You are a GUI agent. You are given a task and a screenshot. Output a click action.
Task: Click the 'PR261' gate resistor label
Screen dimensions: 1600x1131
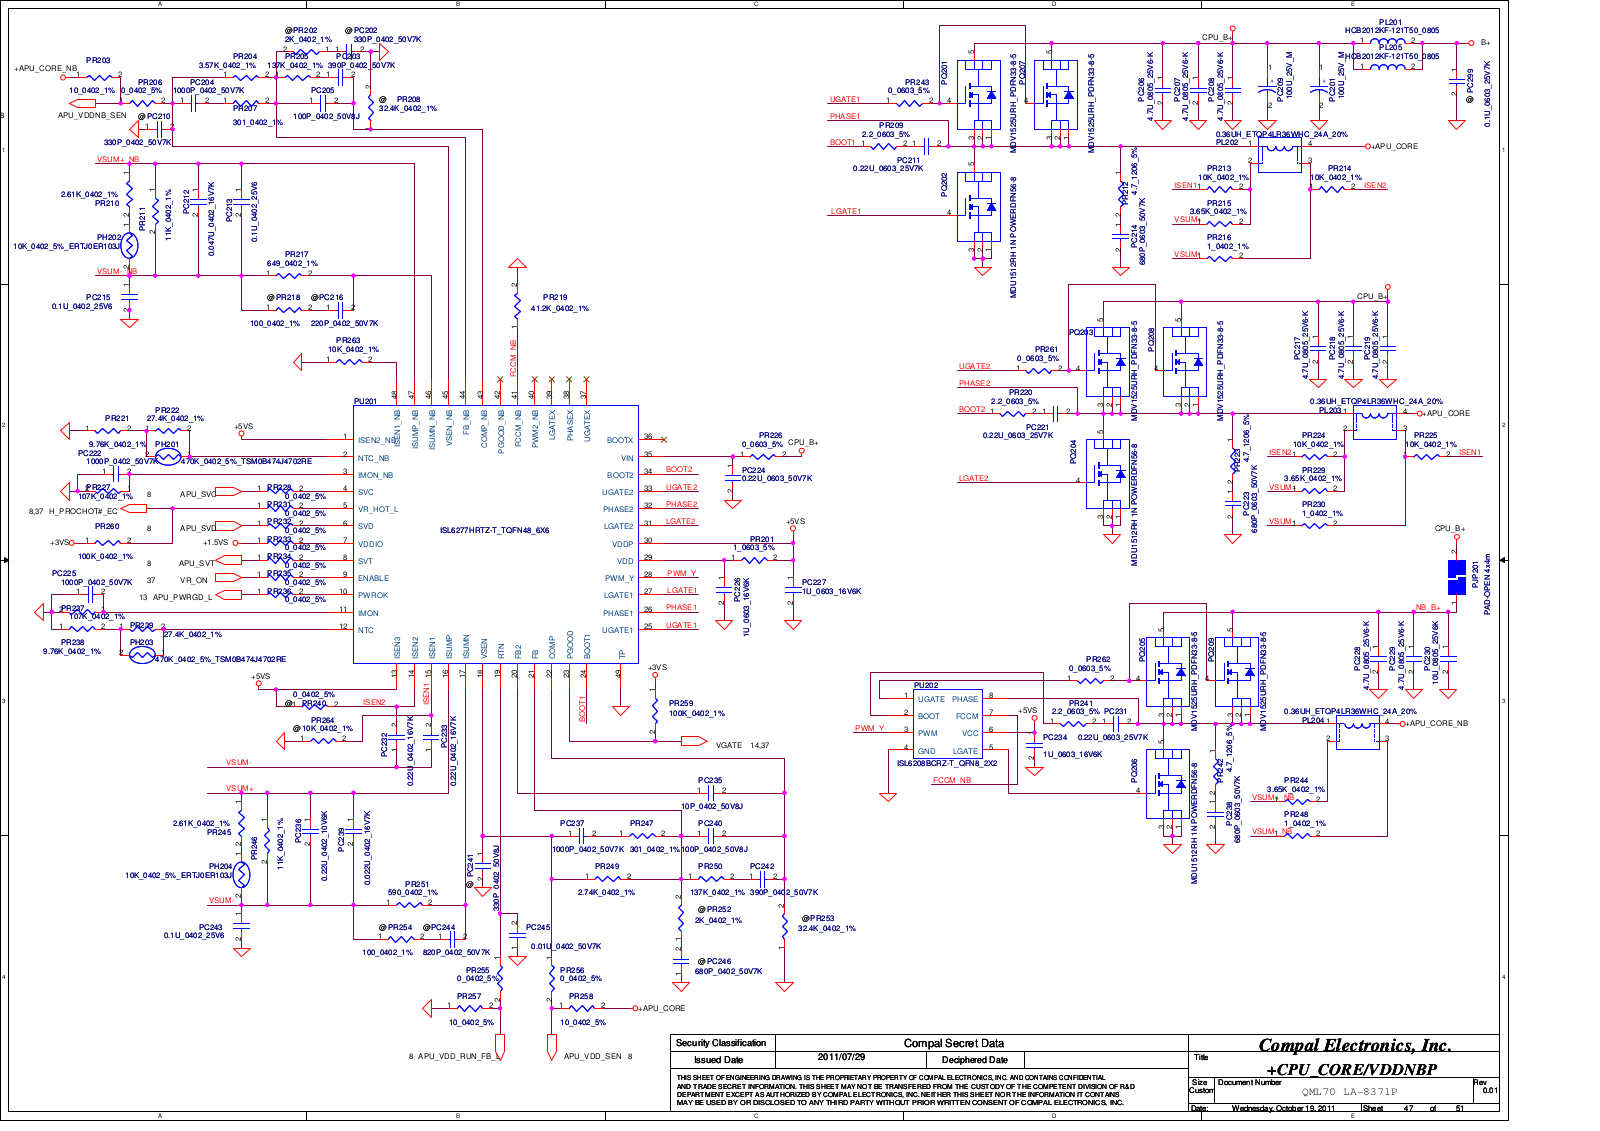1046,349
